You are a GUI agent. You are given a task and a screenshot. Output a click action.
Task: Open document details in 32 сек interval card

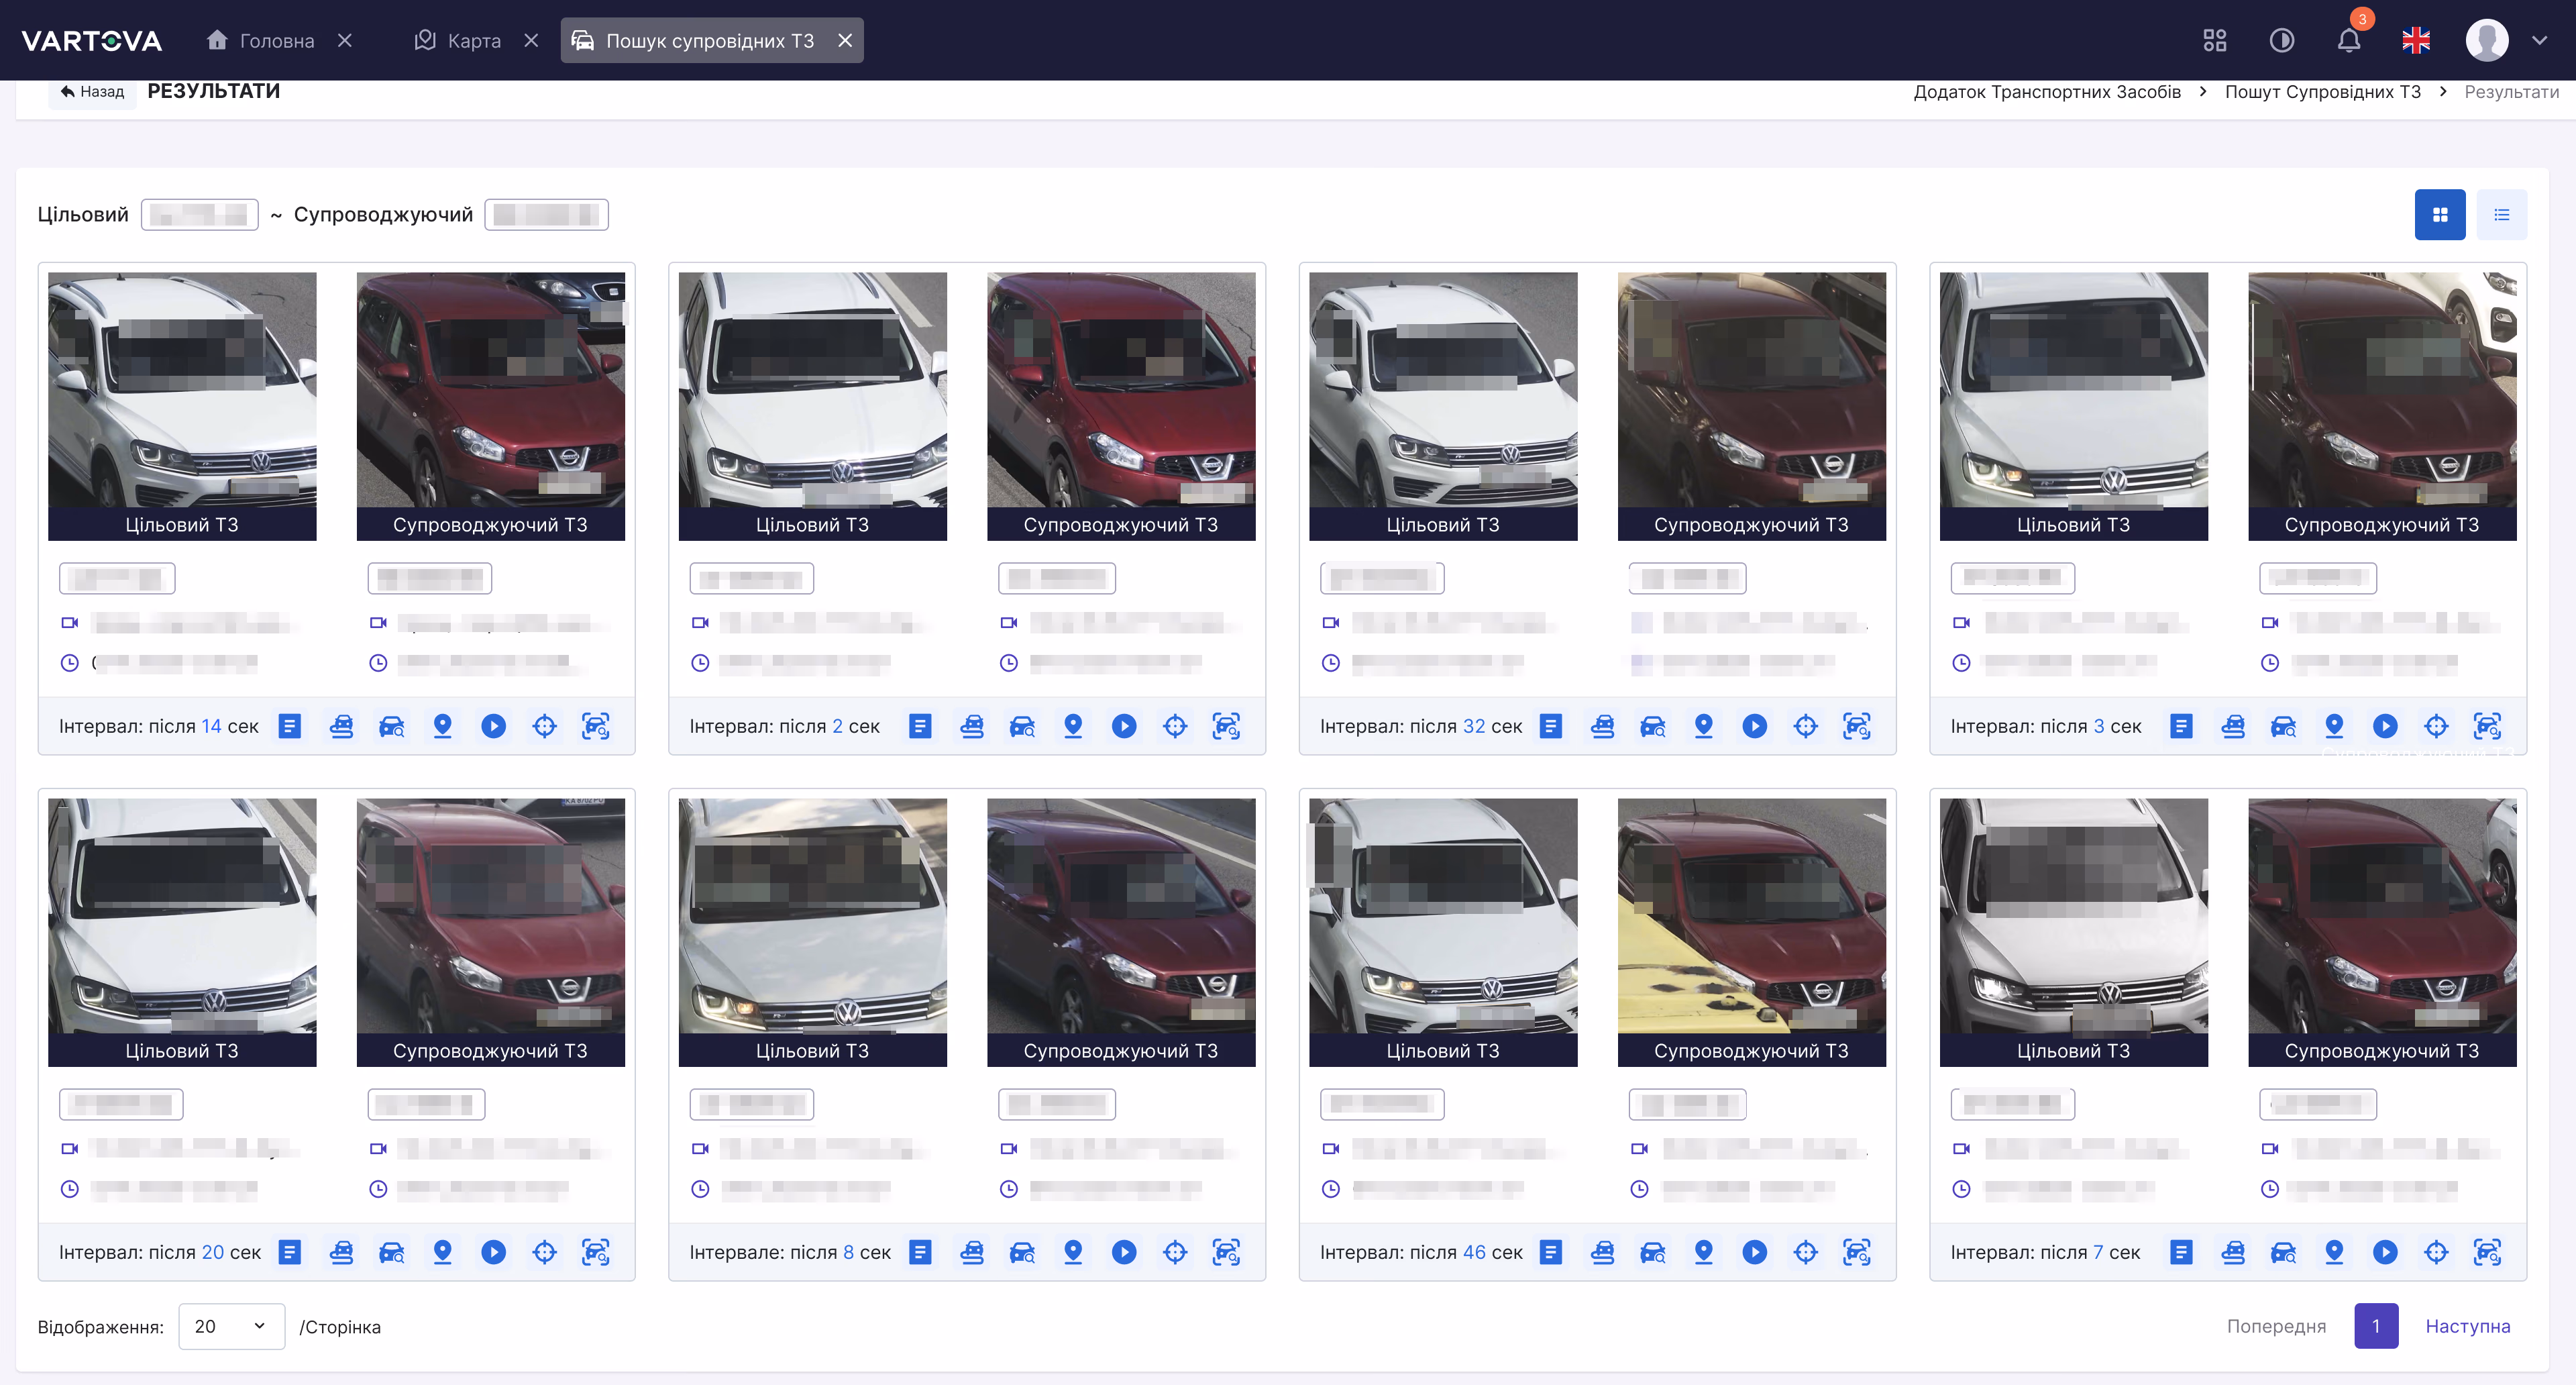pyautogui.click(x=1550, y=726)
